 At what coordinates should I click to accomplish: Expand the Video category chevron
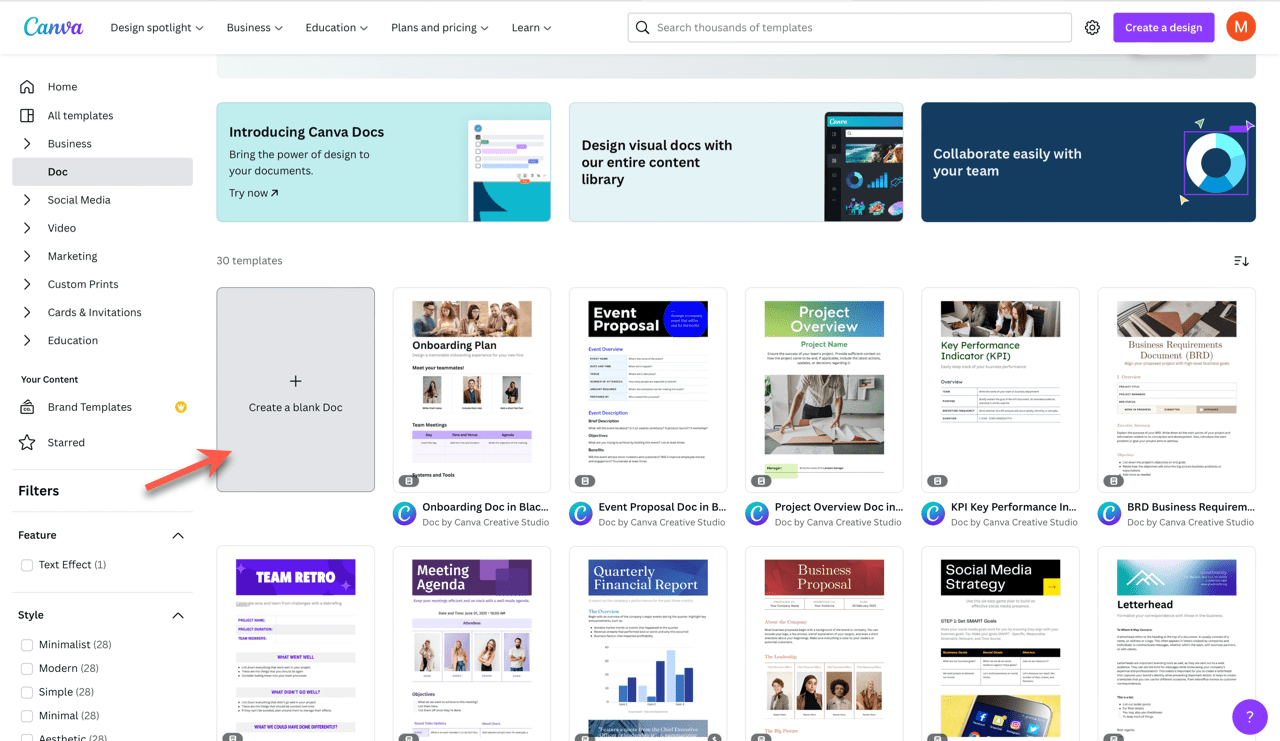coord(27,228)
